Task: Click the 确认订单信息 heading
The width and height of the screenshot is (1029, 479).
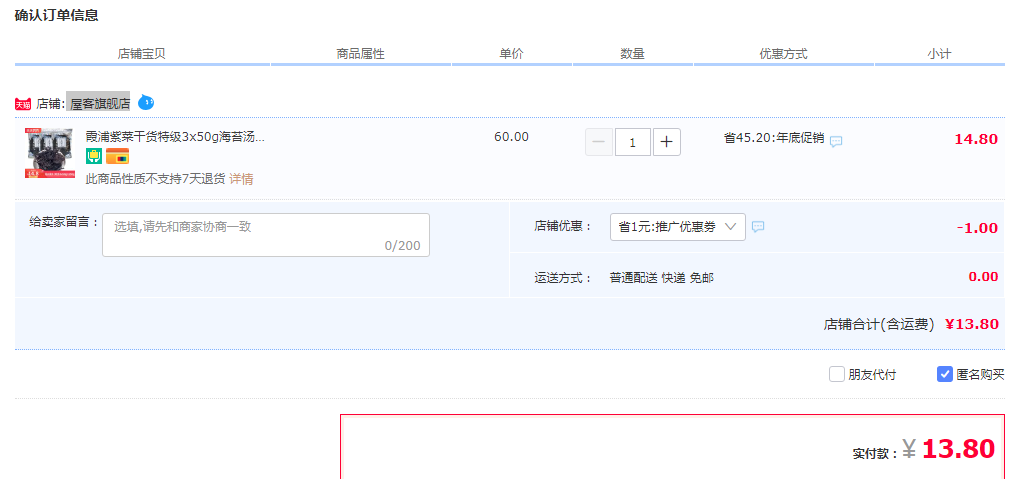Action: [x=56, y=15]
